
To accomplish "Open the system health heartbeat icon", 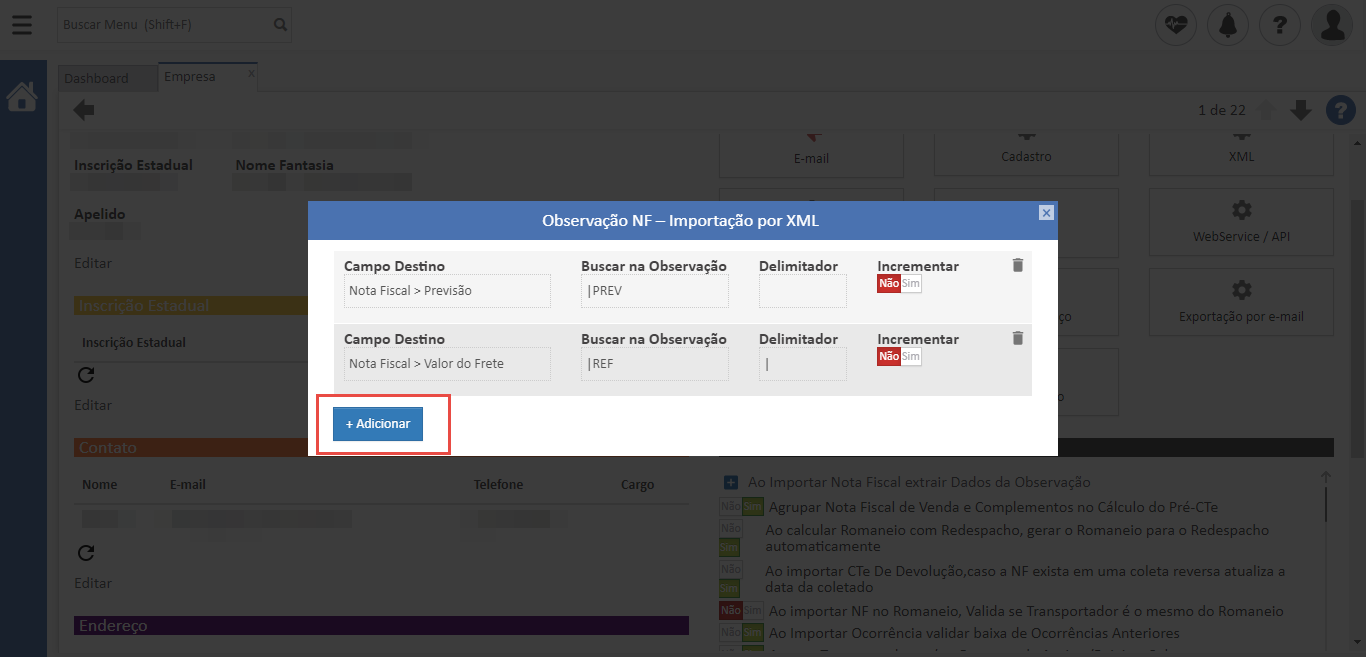I will pyautogui.click(x=1176, y=25).
